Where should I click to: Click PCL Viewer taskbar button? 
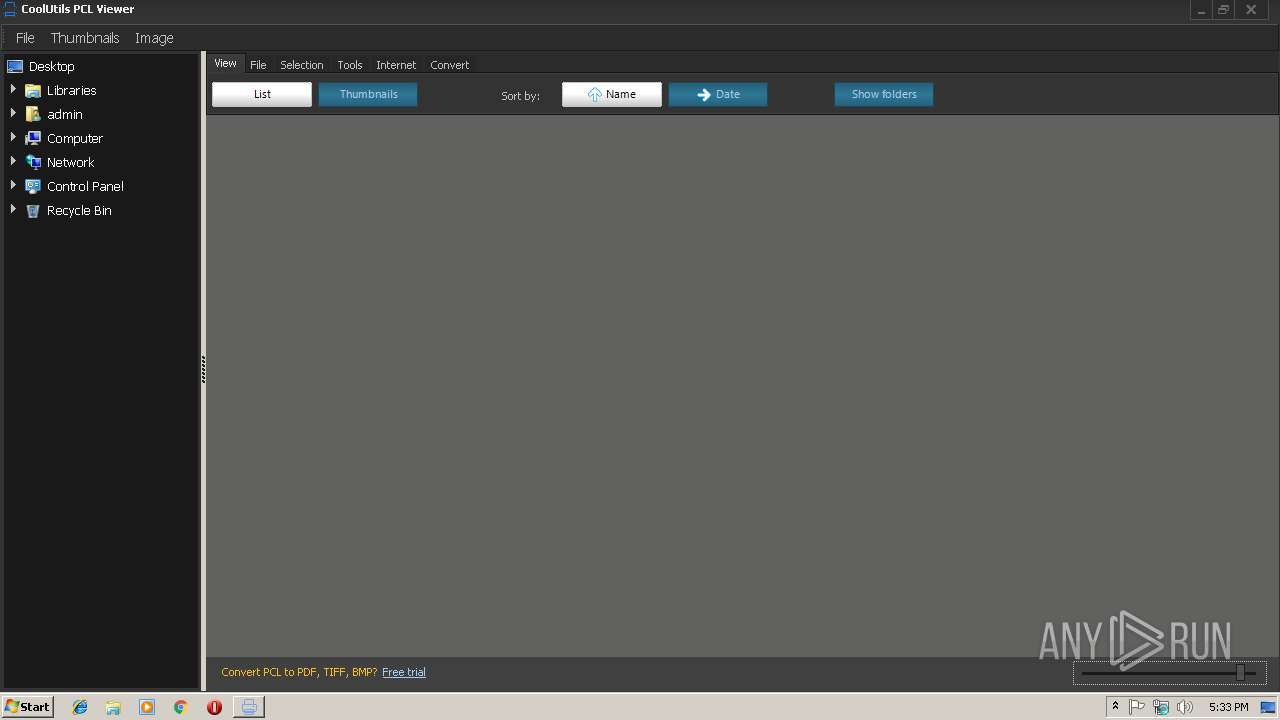click(249, 707)
